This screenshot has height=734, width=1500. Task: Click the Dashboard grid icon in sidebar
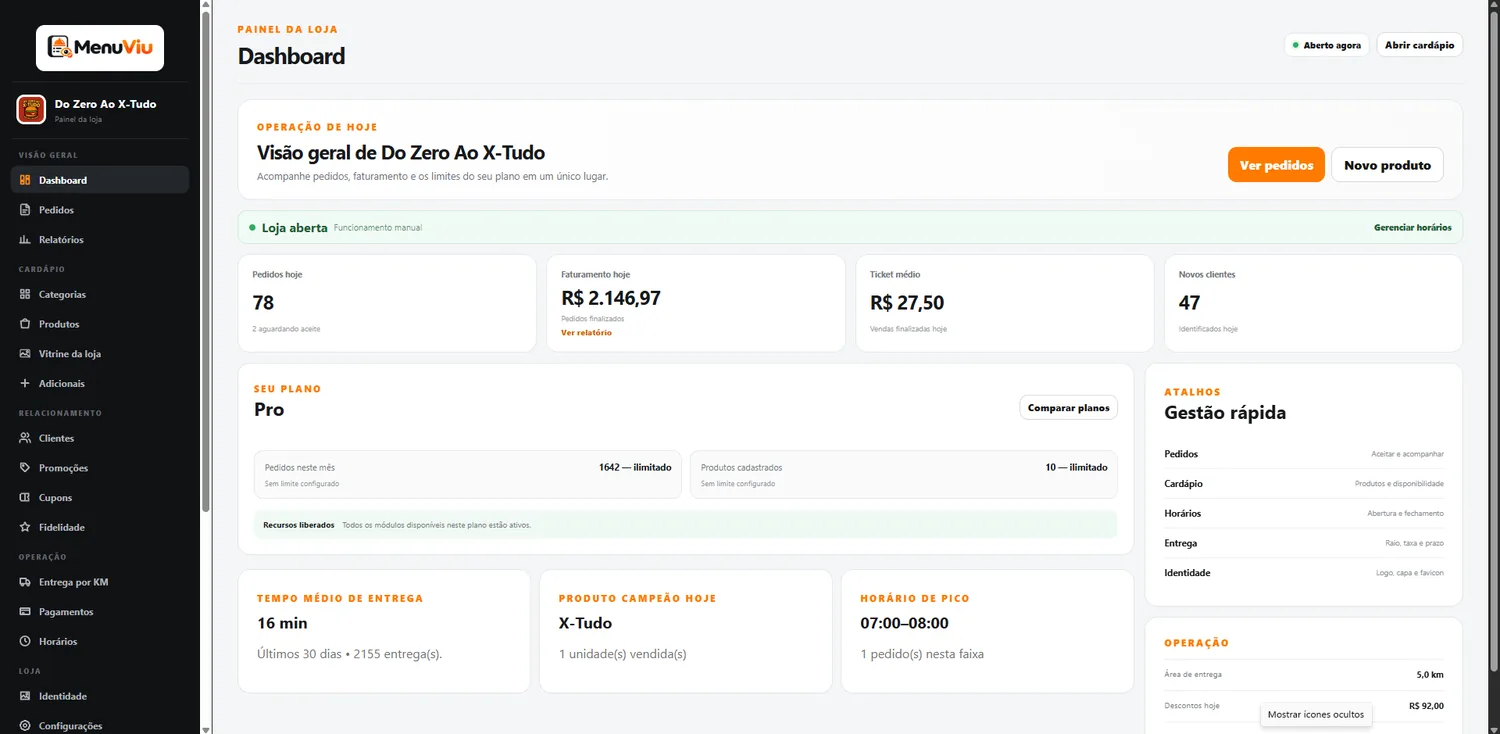[x=25, y=180]
